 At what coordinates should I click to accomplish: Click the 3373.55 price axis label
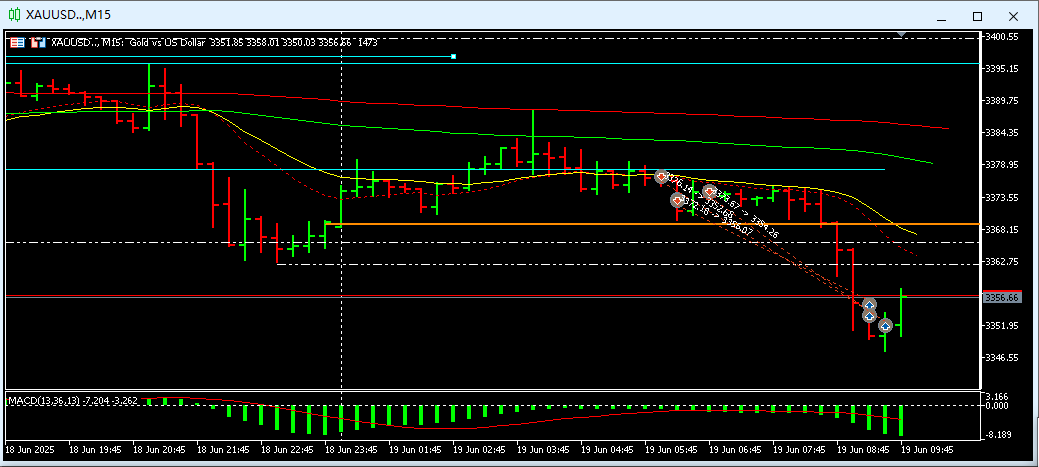pos(1002,197)
